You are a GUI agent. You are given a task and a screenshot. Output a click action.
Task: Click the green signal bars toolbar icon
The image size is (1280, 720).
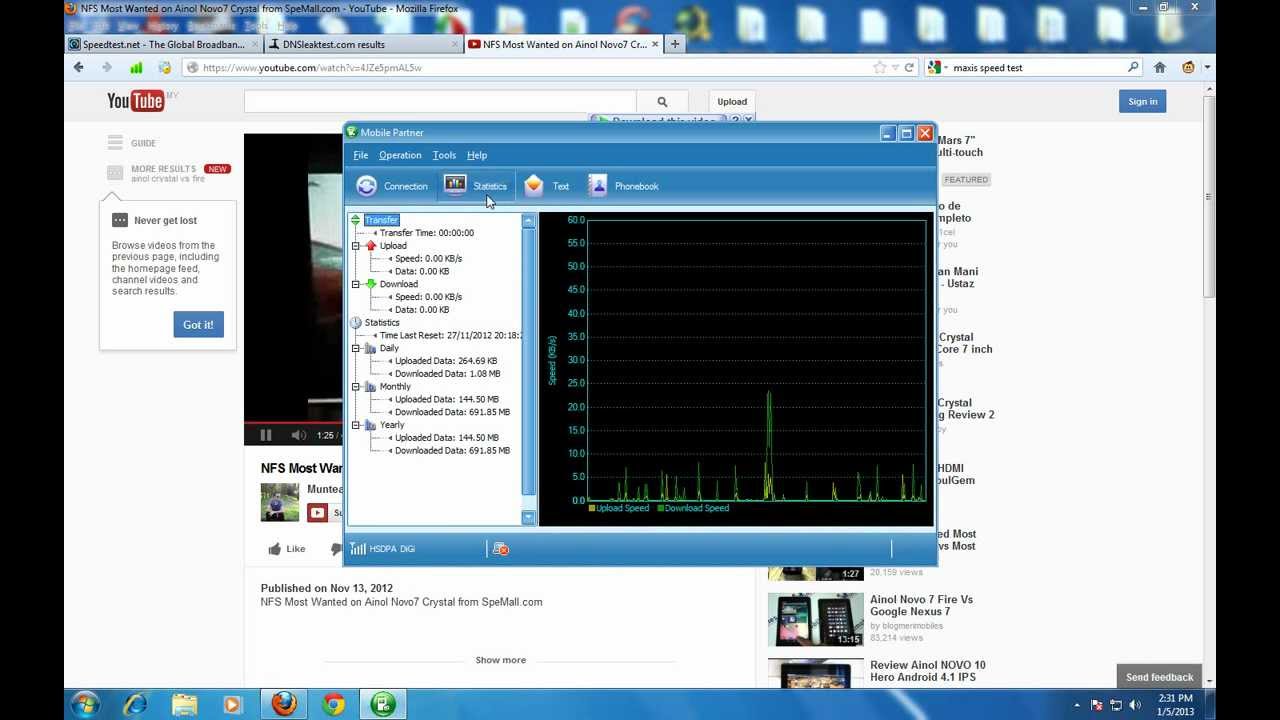tap(136, 67)
